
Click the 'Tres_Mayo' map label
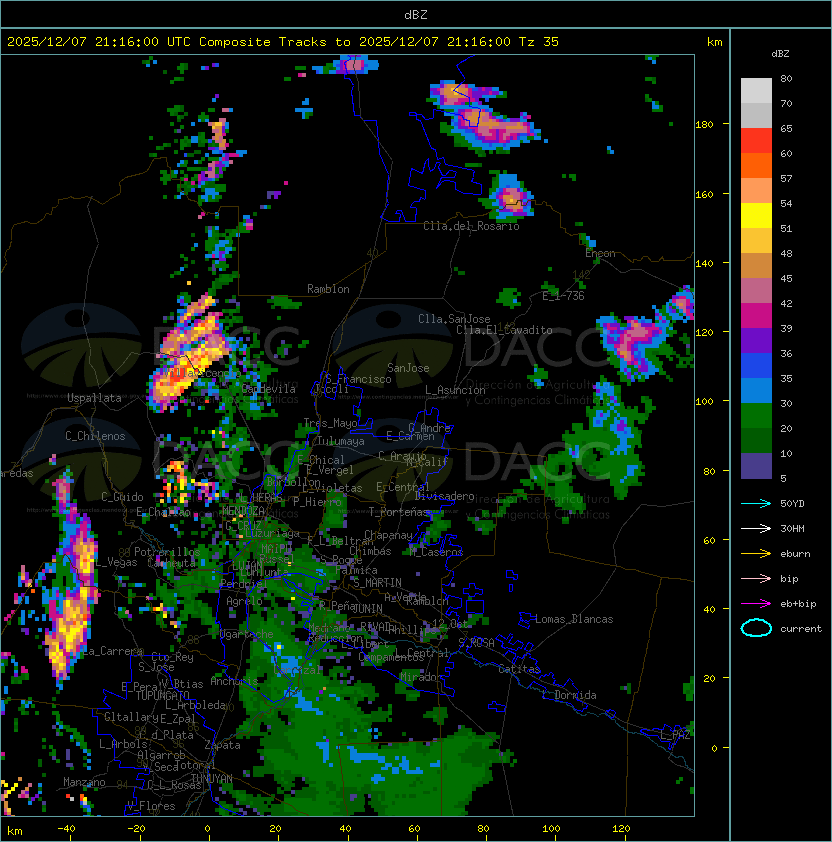[x=330, y=423]
